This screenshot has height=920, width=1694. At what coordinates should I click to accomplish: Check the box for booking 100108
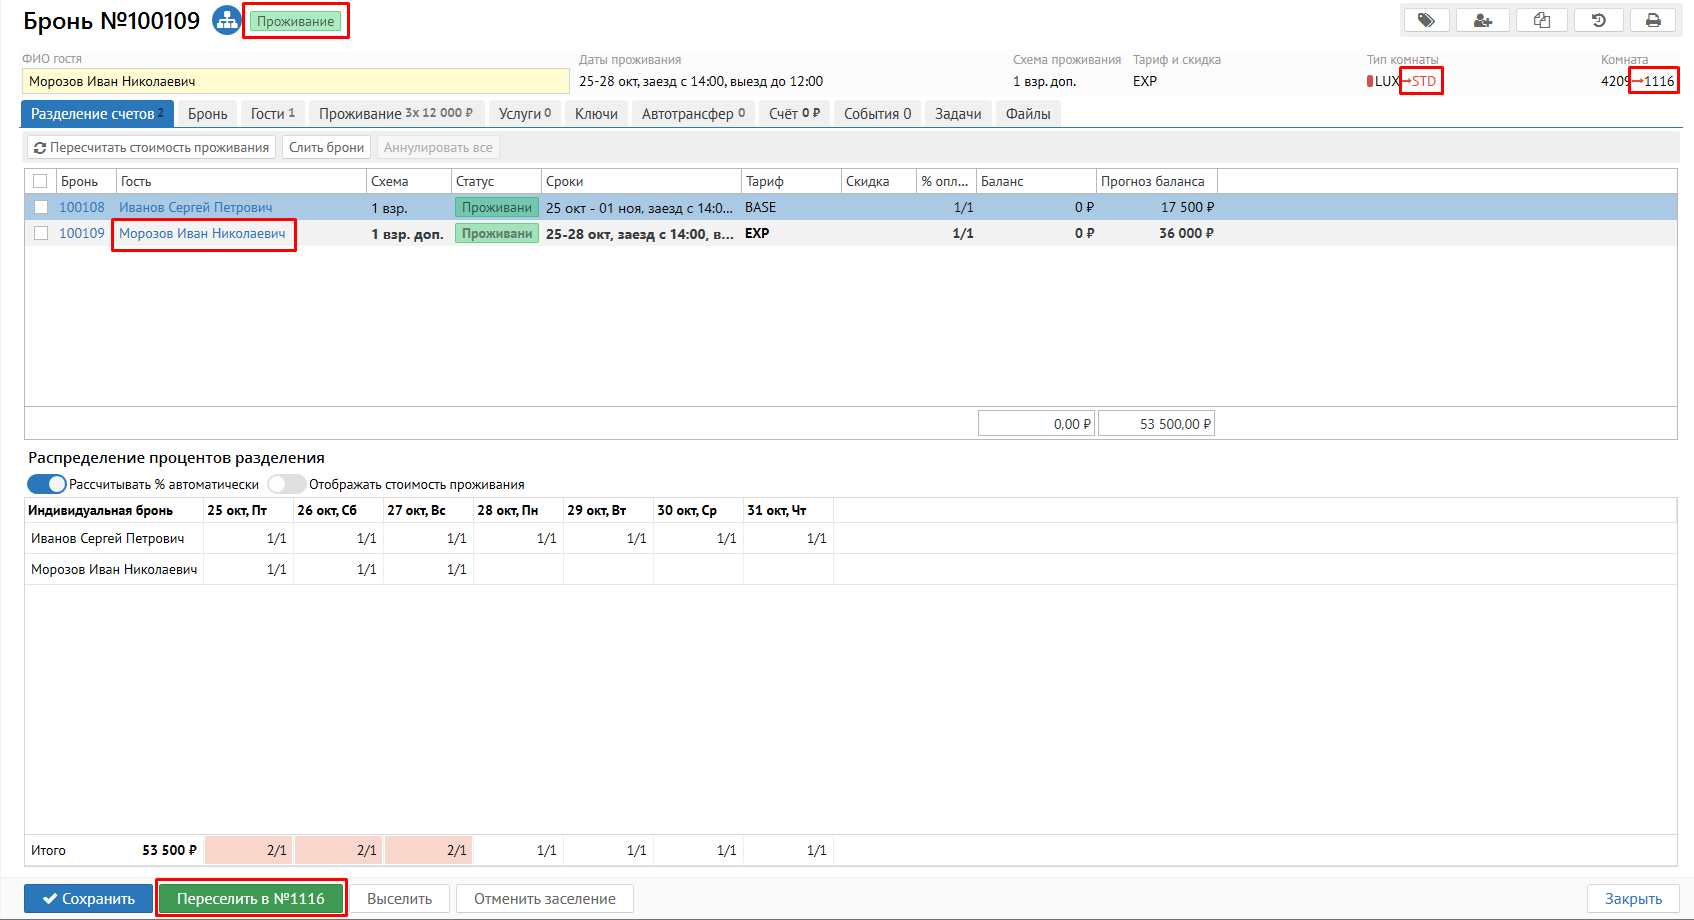coord(41,207)
